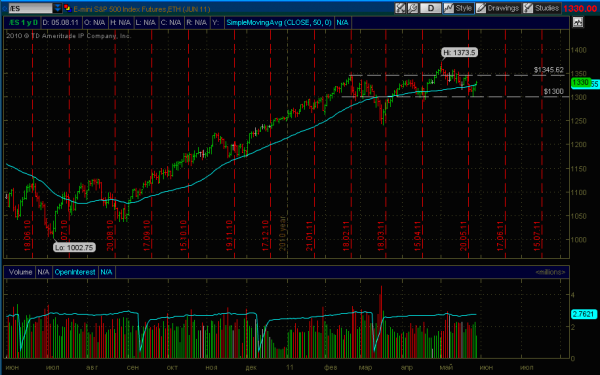Click the 18.02.11 expiration marker

[346, 235]
